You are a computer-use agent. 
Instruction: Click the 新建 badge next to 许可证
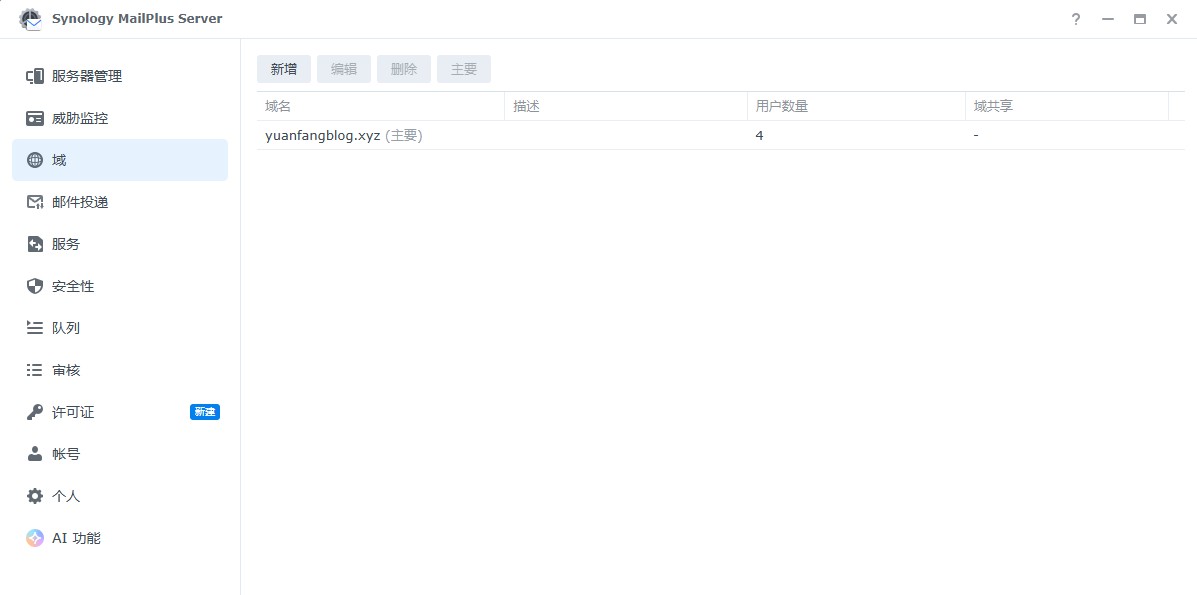coord(205,412)
